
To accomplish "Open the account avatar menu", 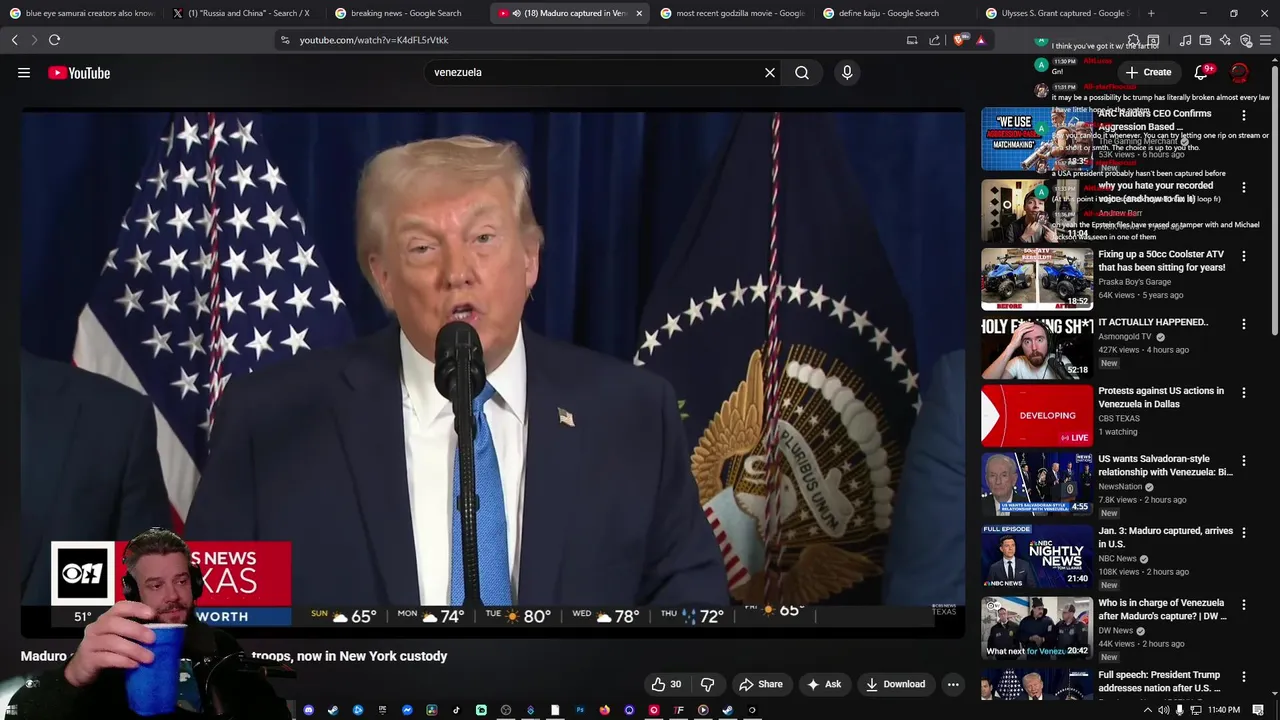I will click(x=1240, y=72).
